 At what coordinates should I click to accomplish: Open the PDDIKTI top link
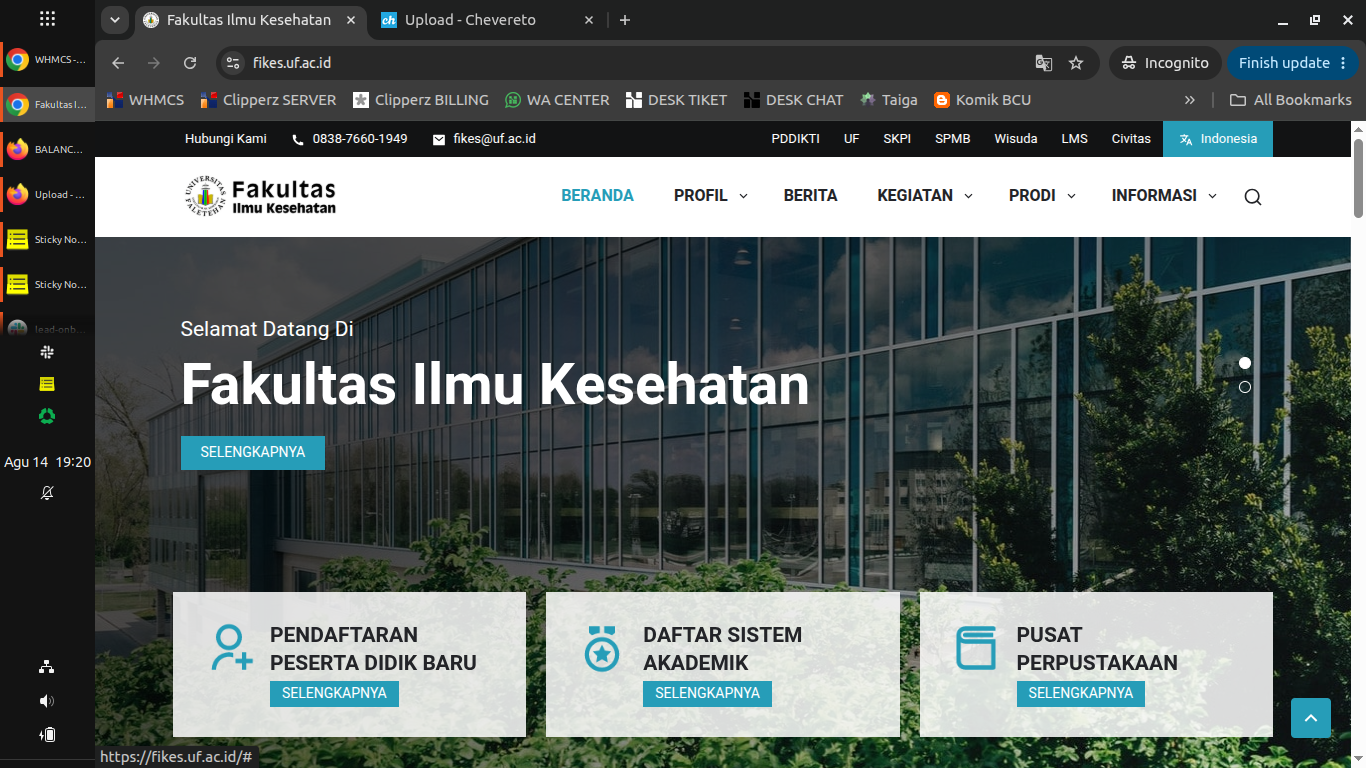[796, 139]
